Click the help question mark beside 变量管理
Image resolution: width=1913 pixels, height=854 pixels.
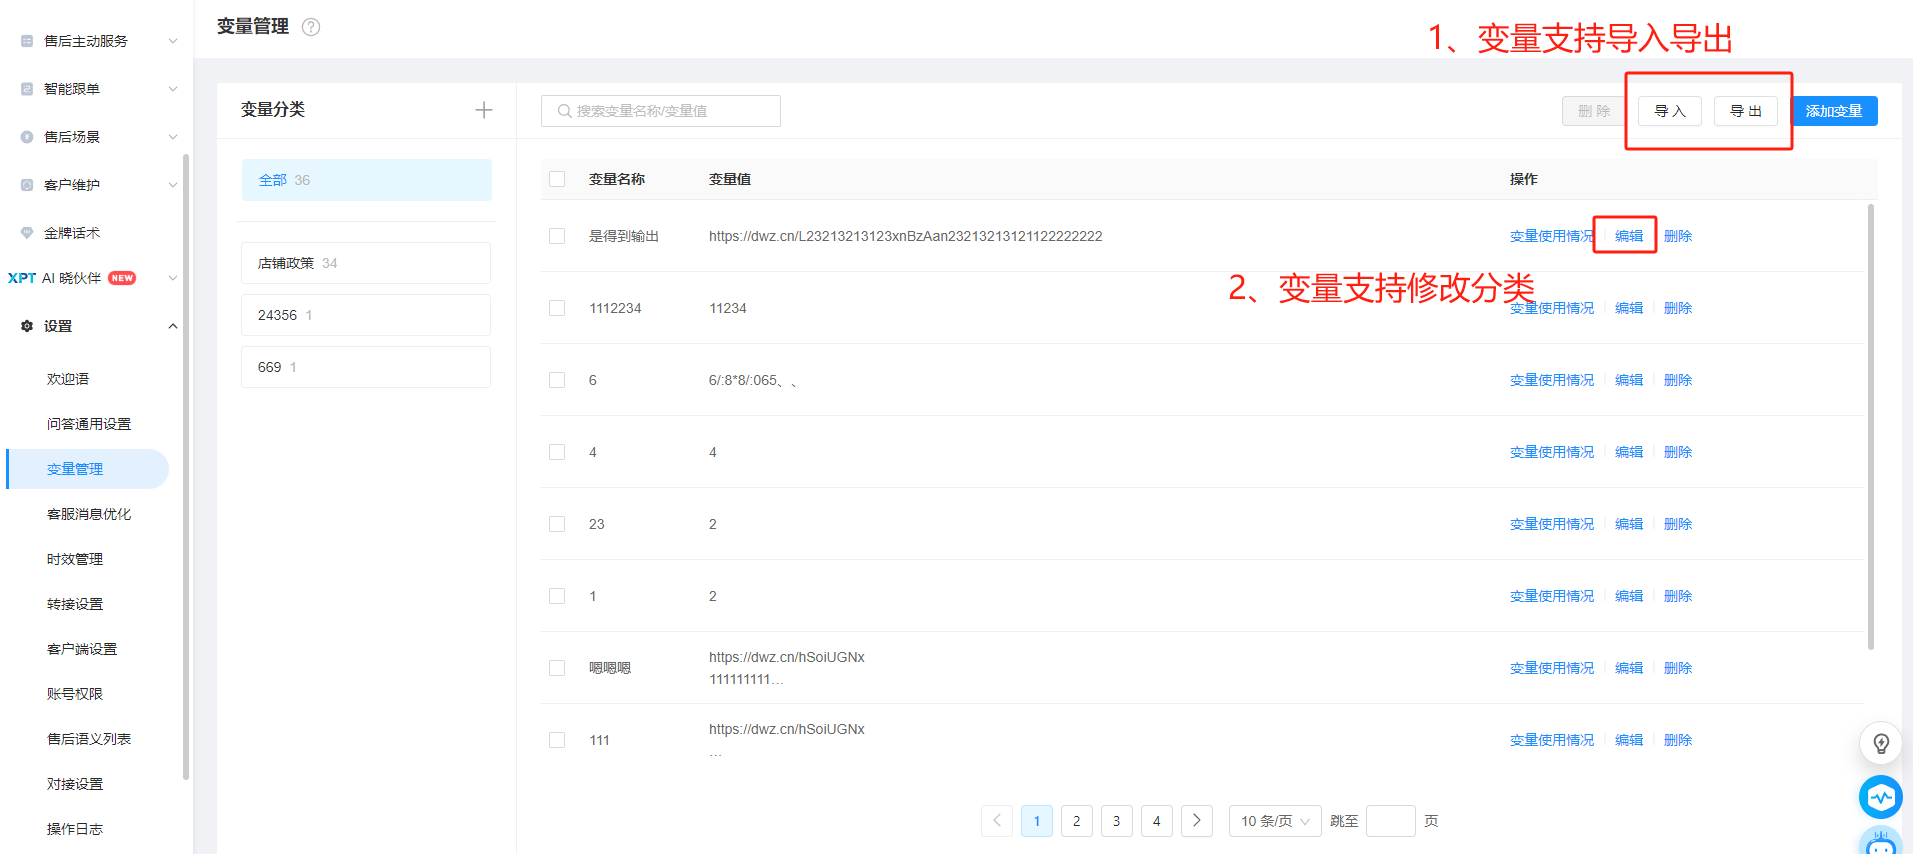311,27
